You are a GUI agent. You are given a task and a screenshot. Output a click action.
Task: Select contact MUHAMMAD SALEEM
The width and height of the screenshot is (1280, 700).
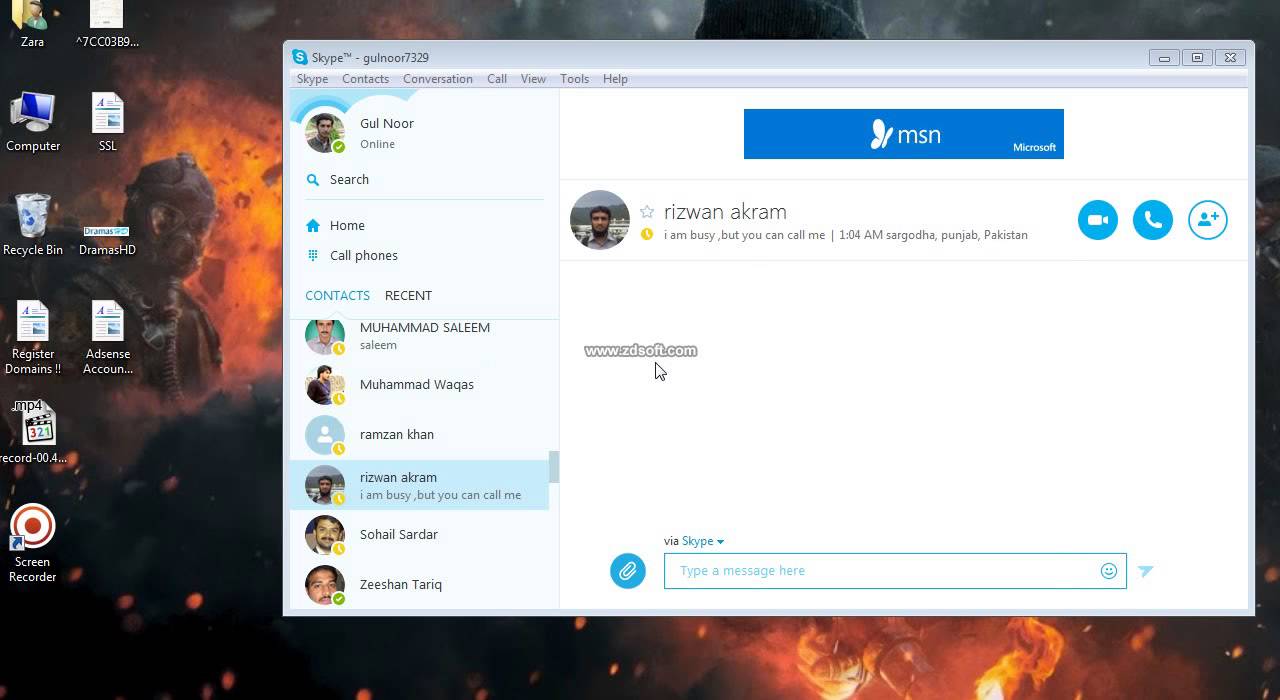pyautogui.click(x=419, y=336)
